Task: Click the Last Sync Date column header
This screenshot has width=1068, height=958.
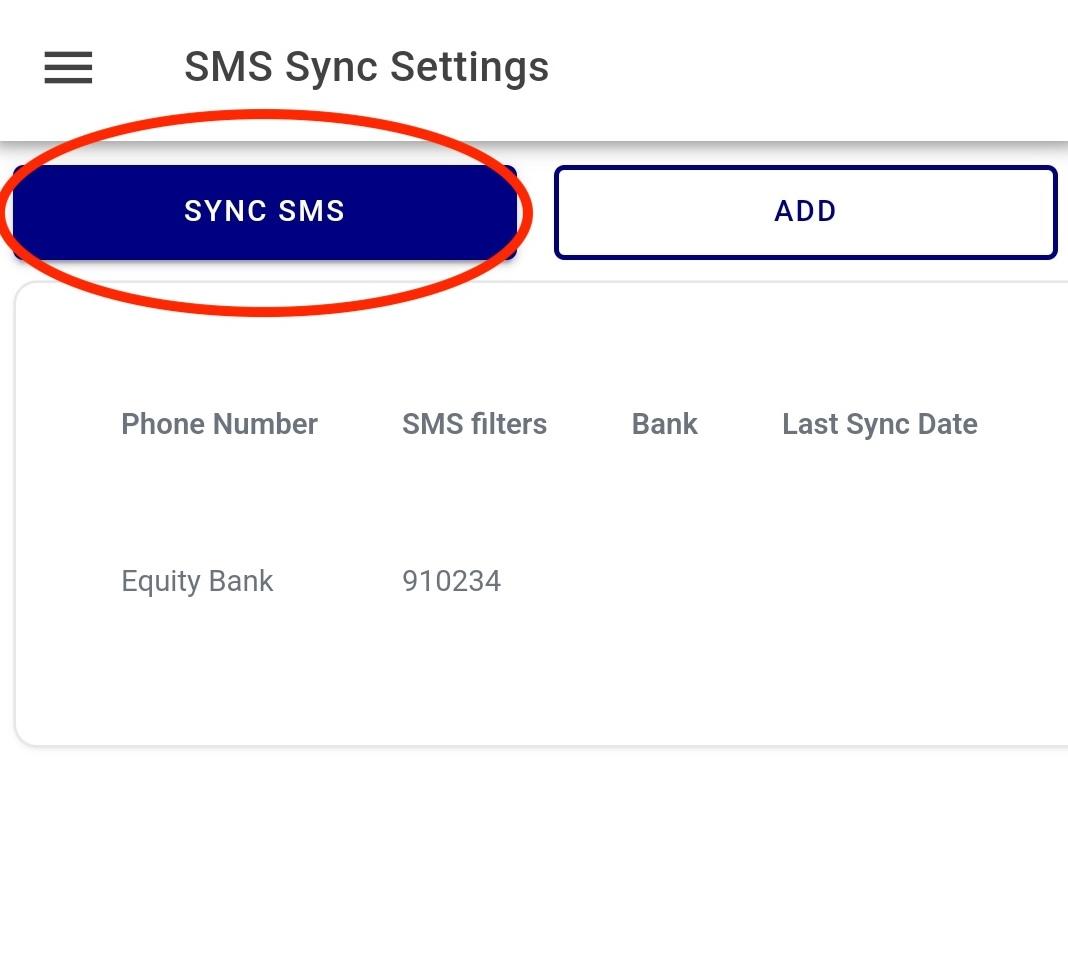Action: click(880, 424)
